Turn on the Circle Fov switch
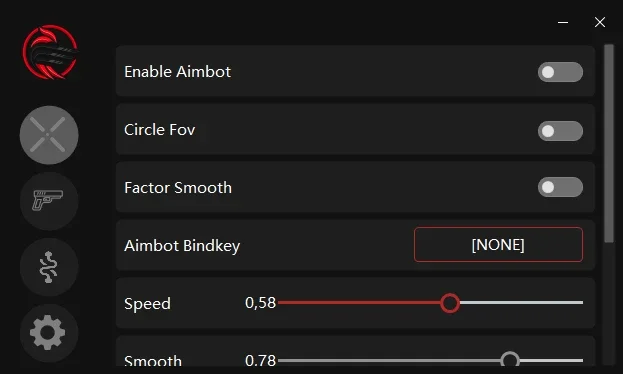This screenshot has height=374, width=623. pyautogui.click(x=560, y=131)
